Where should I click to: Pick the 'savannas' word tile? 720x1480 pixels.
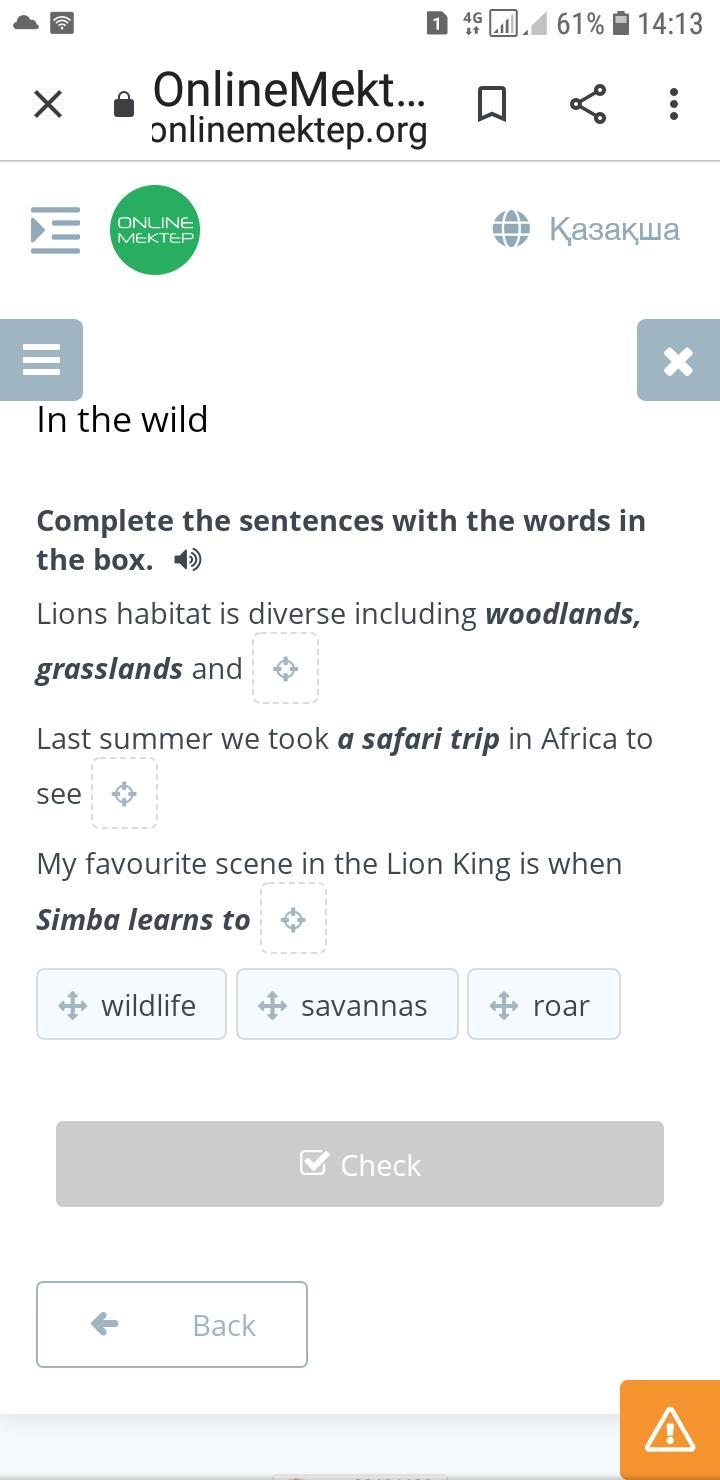(347, 1004)
